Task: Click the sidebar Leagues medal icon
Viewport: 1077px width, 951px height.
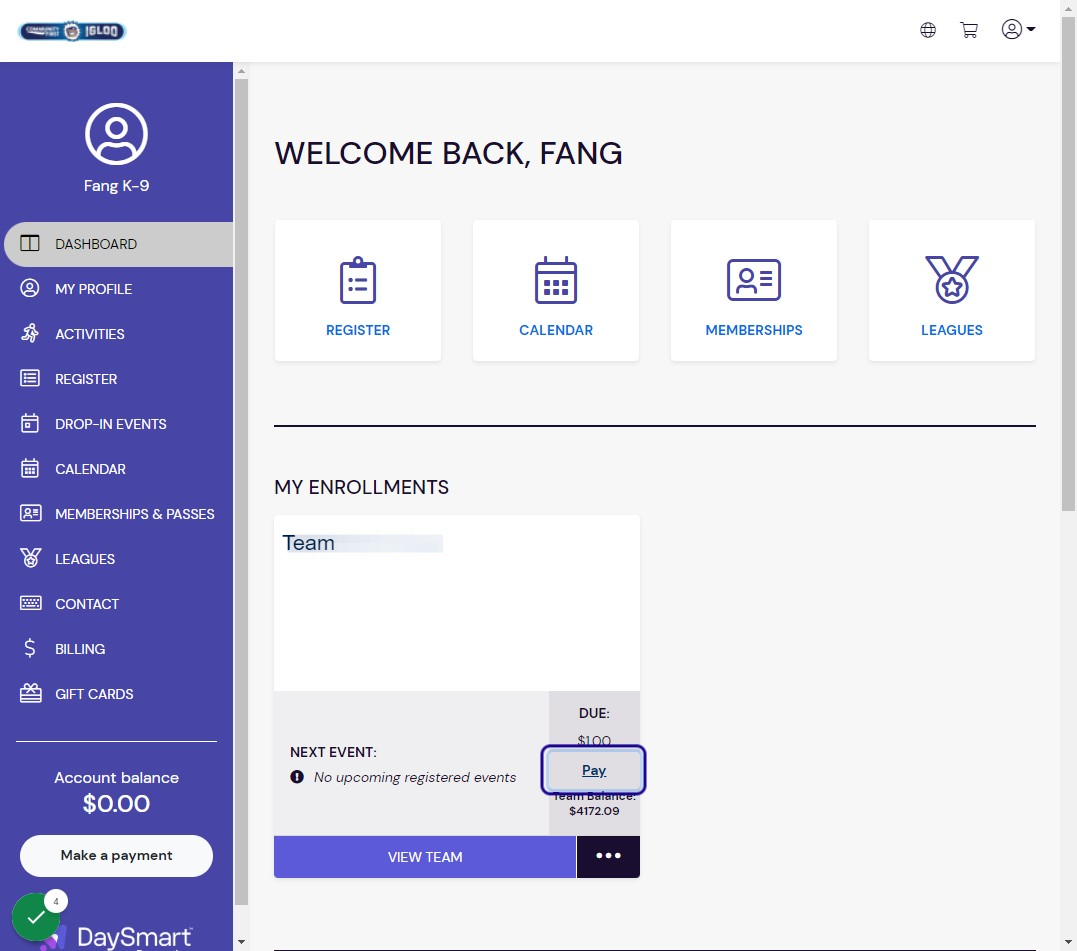Action: pos(30,558)
